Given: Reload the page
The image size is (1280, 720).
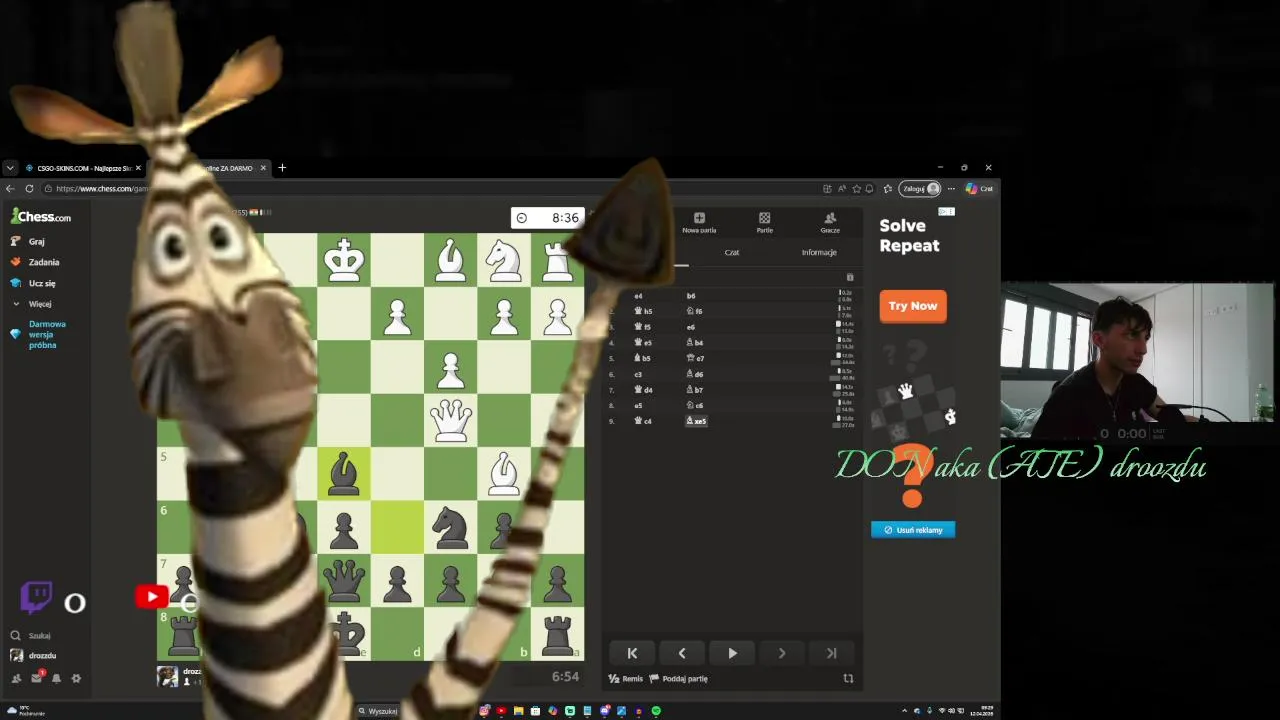Looking at the screenshot, I should tap(30, 188).
